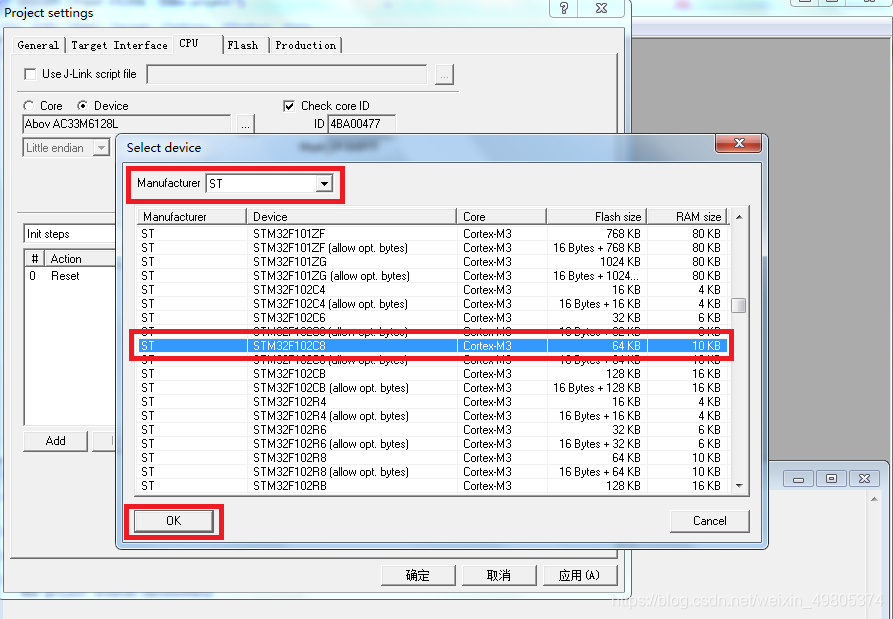
Task: Select STM32F102R8 (allow opt. bytes) row
Action: 432,472
